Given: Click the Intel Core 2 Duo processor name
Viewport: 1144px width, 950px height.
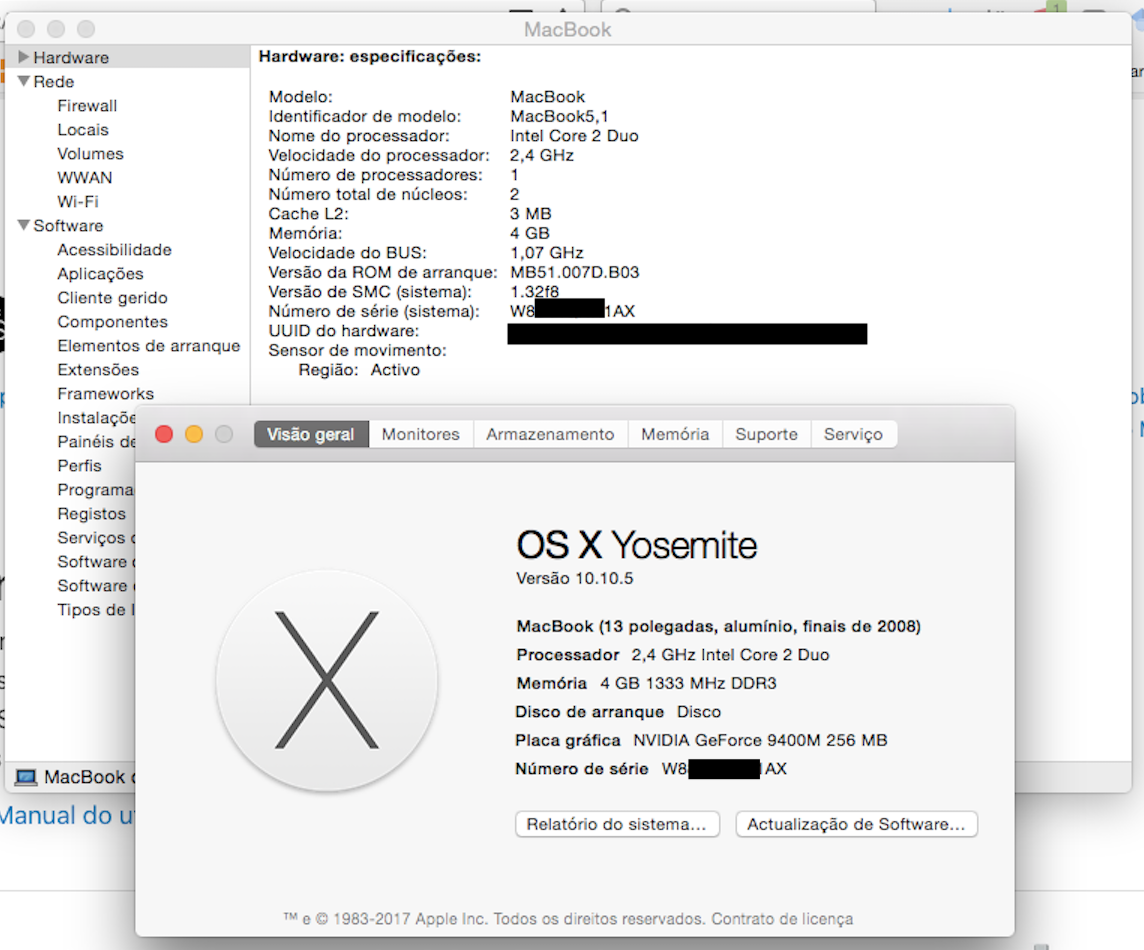Looking at the screenshot, I should click(x=574, y=136).
